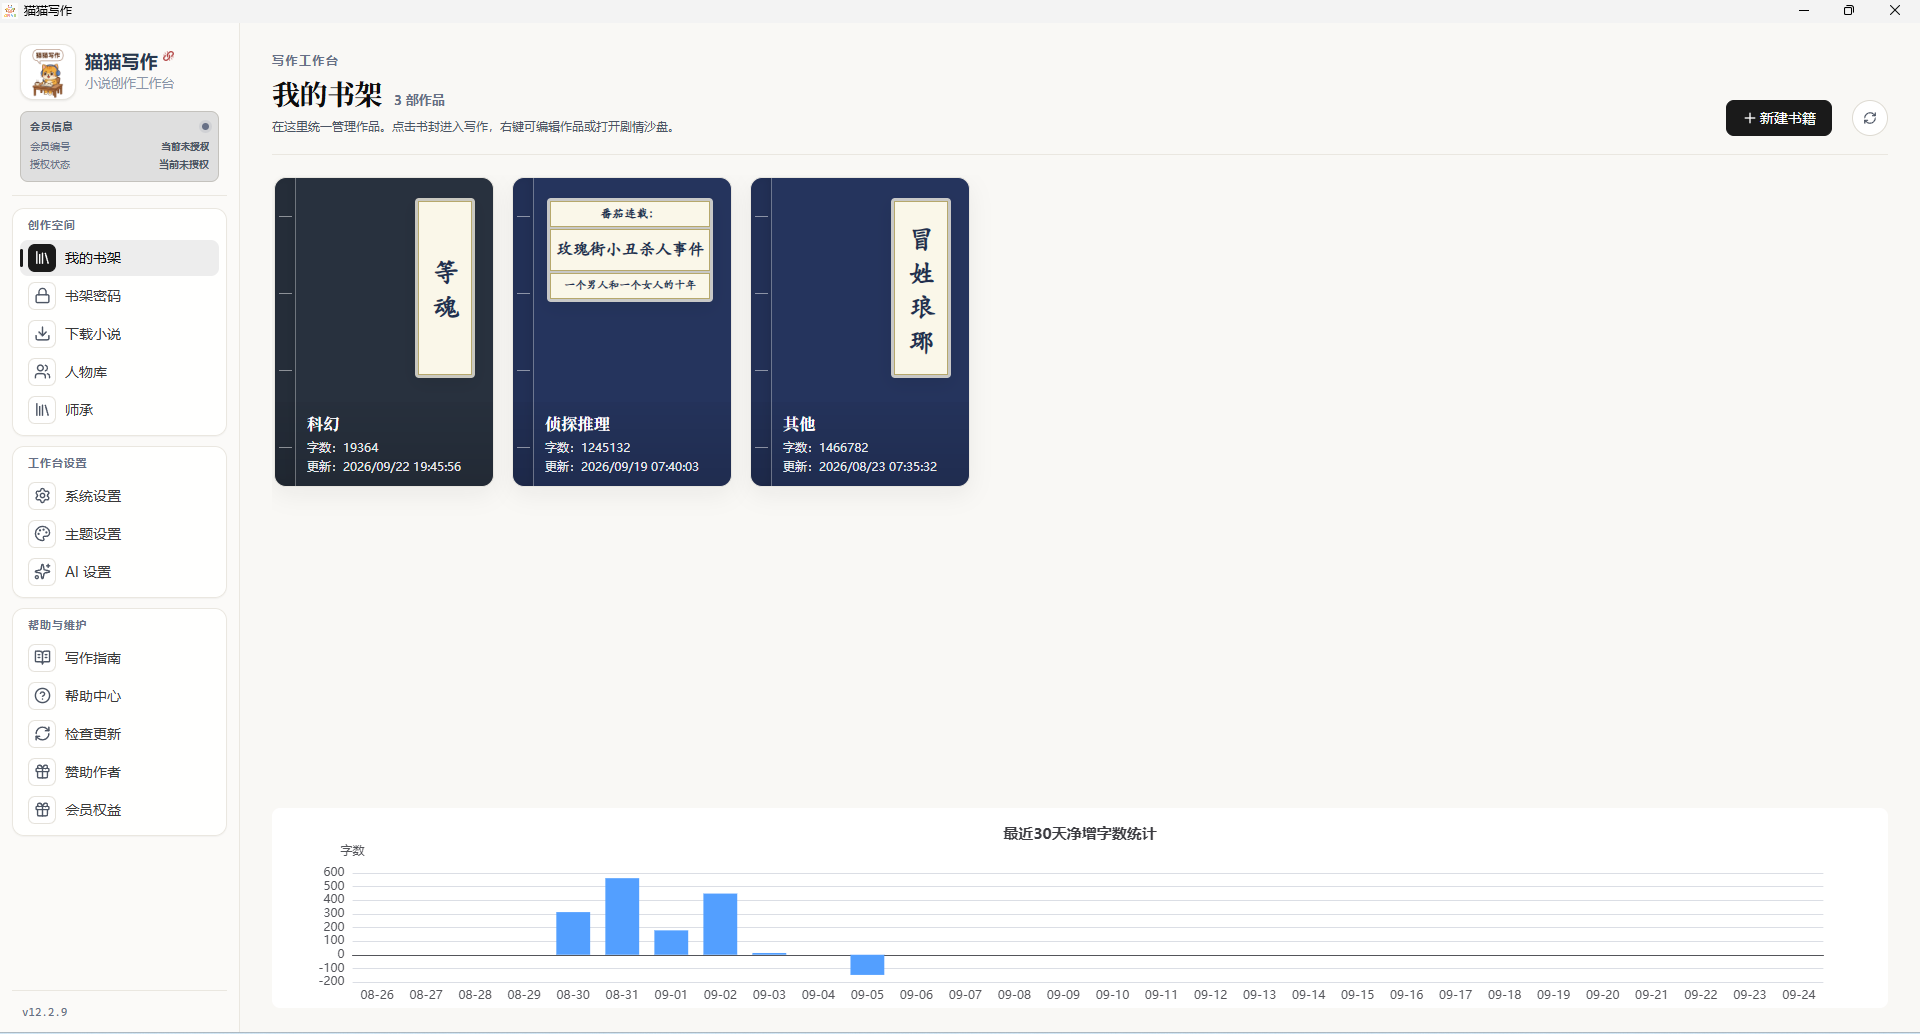
Task: Click the 09-02 bar in chart
Action: pyautogui.click(x=720, y=924)
